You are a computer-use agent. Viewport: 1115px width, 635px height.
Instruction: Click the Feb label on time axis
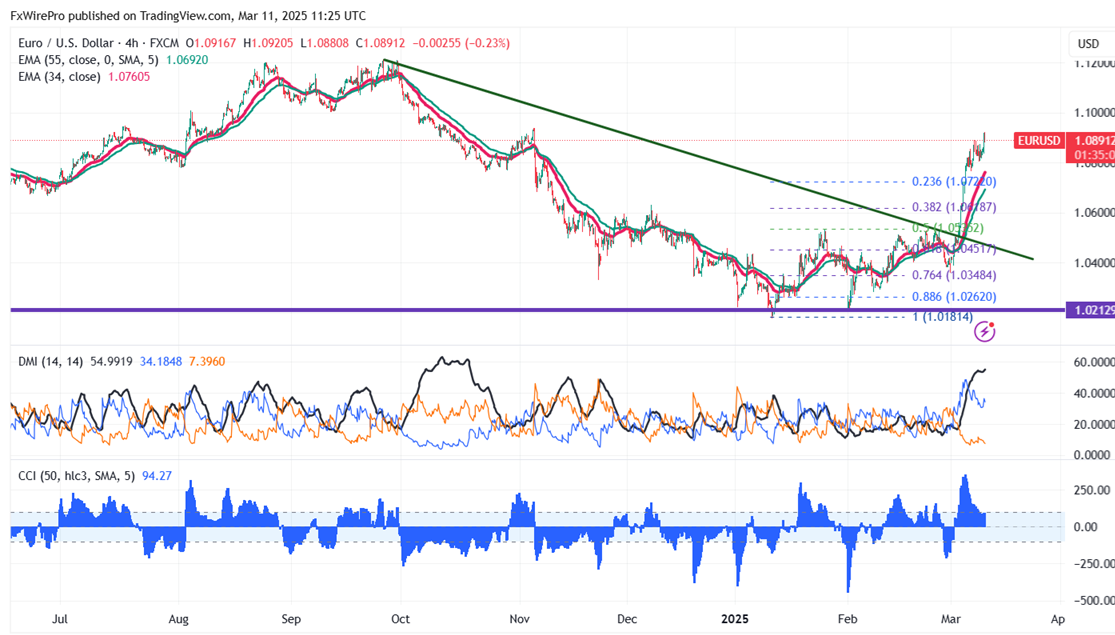[847, 619]
